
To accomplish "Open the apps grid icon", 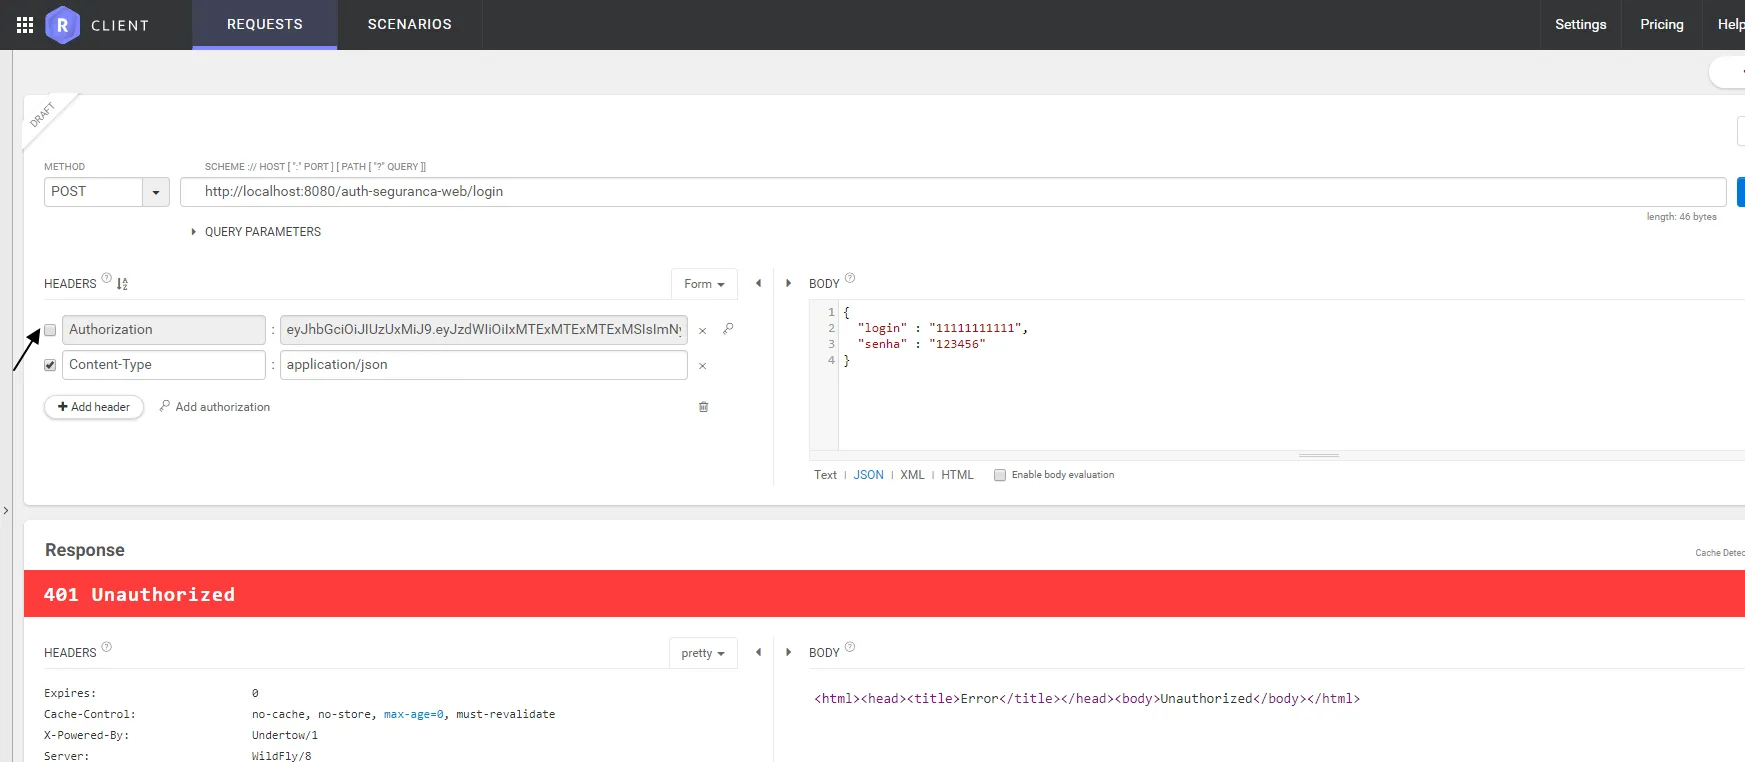I will coord(25,25).
